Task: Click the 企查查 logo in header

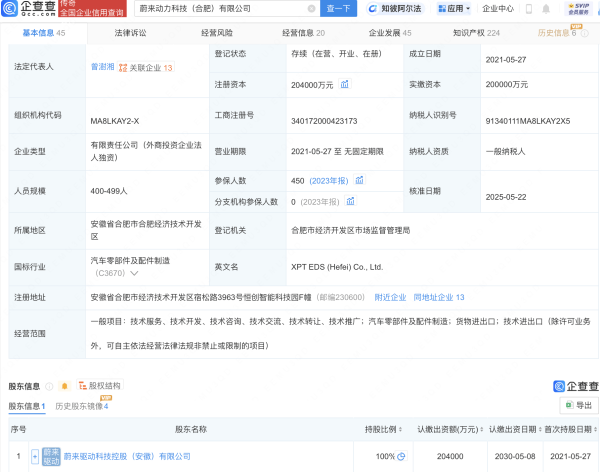Action: (26, 9)
